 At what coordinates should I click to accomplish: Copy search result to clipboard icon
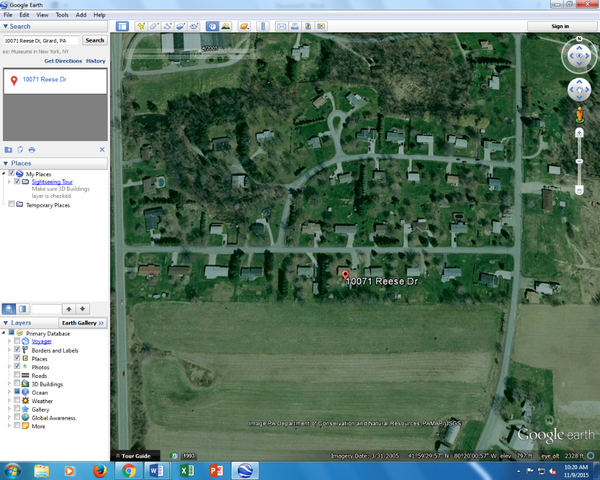tap(20, 150)
